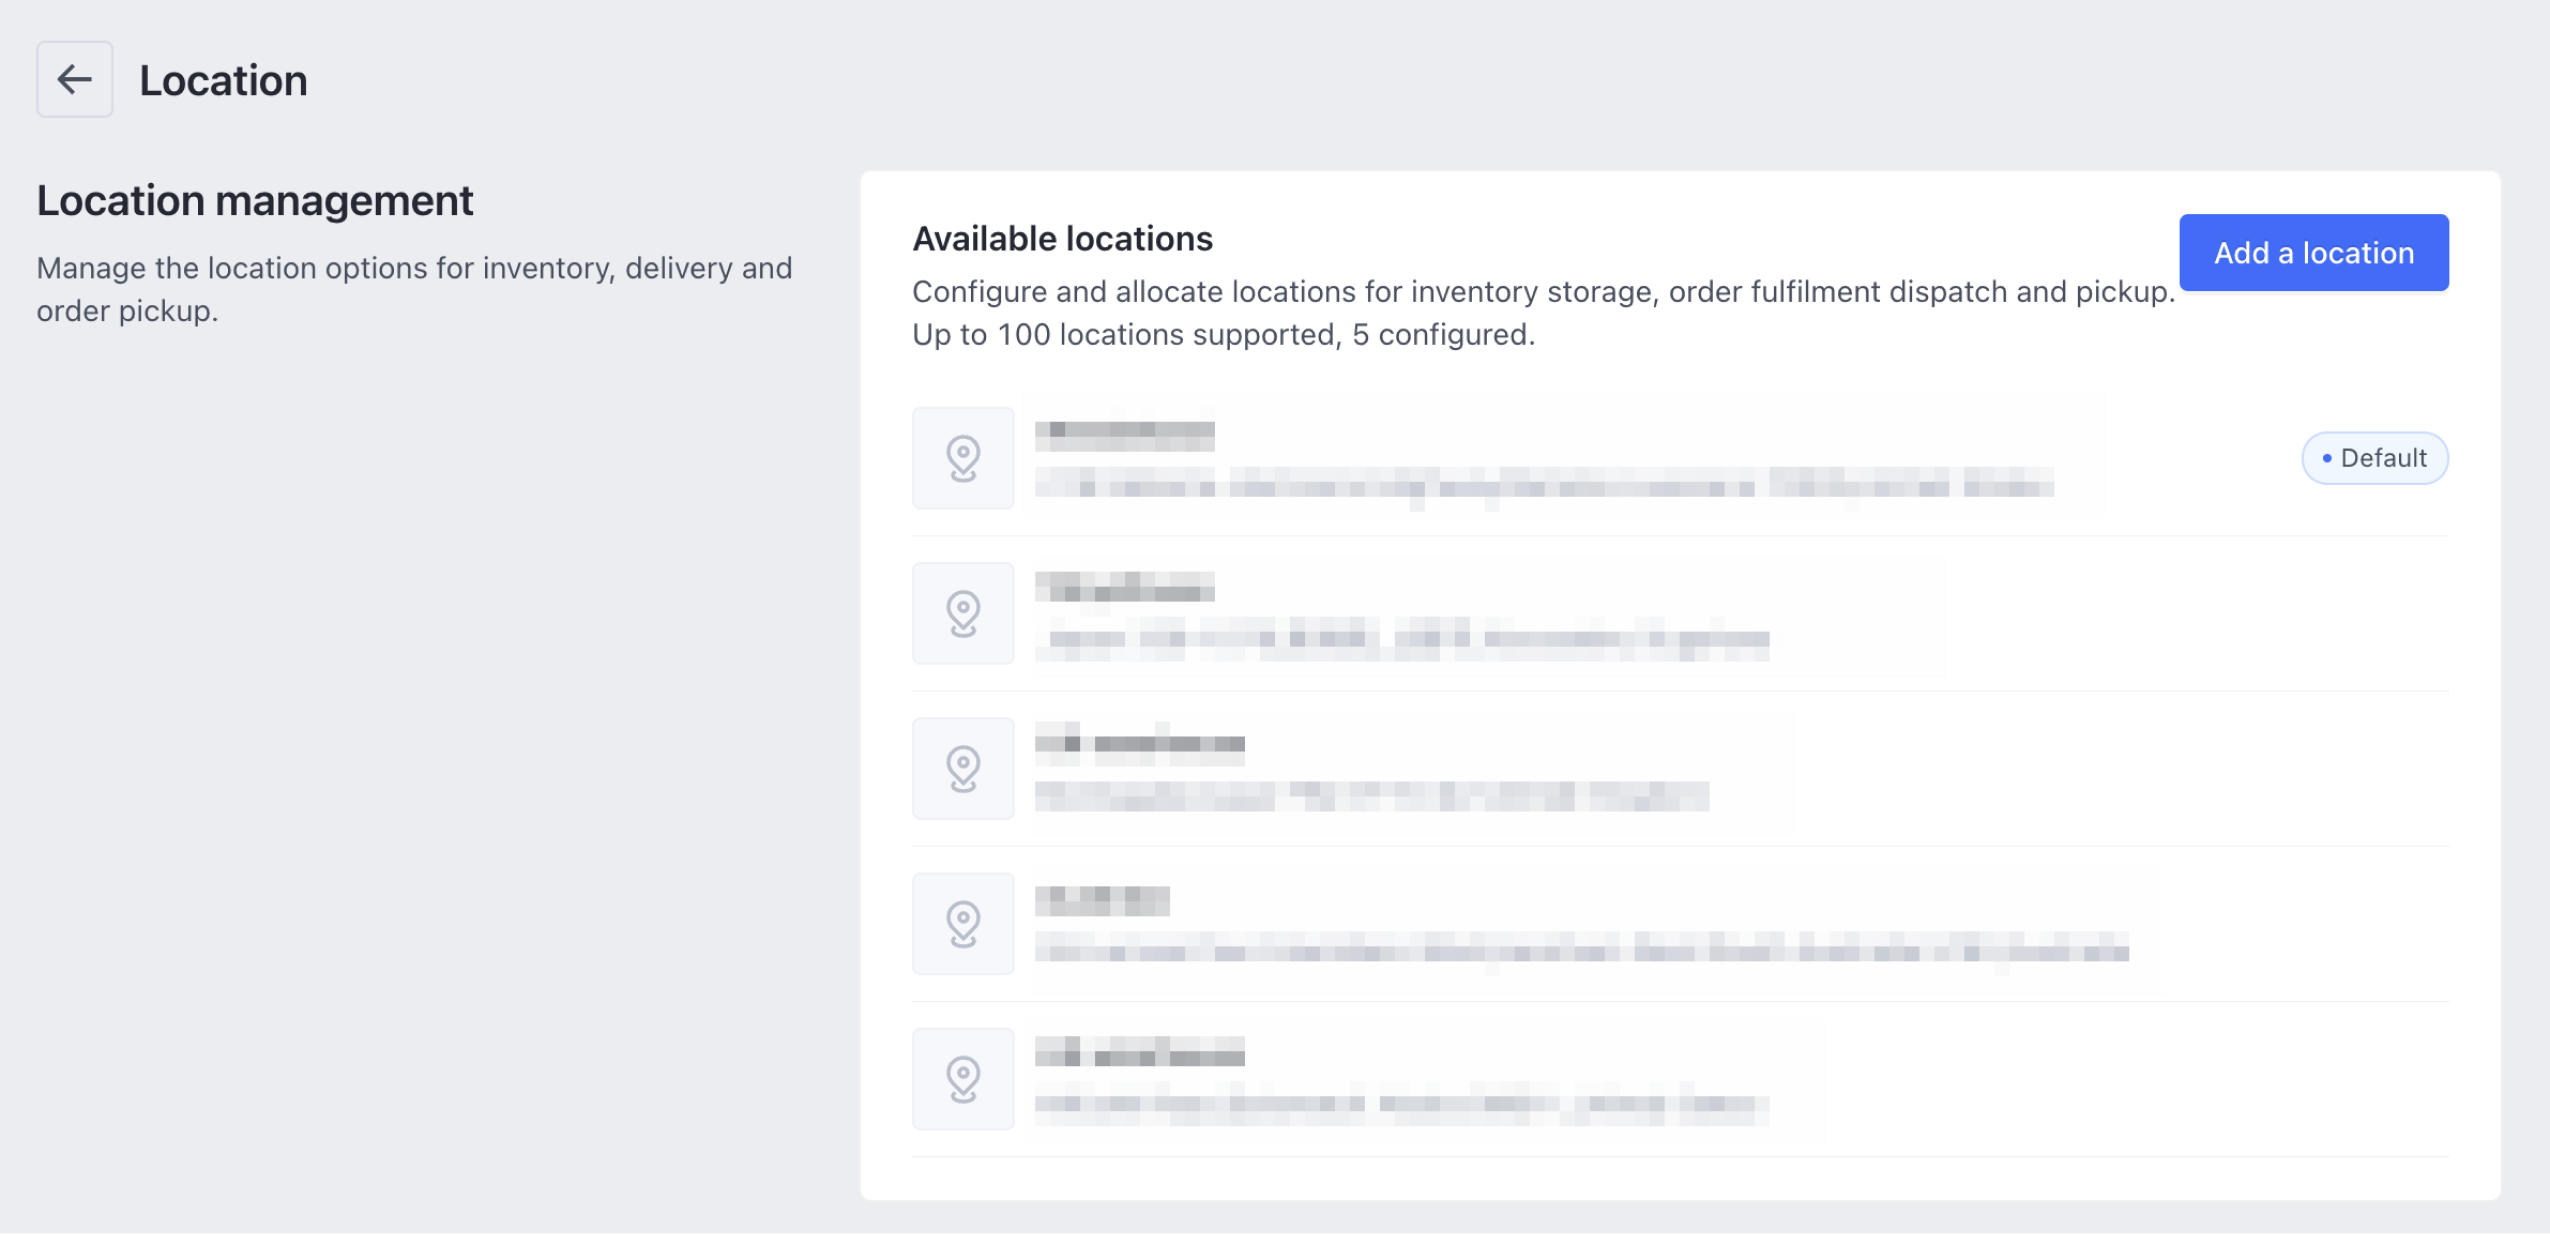Select the third location's blurred name
Image resolution: width=2550 pixels, height=1234 pixels.
coord(1139,743)
